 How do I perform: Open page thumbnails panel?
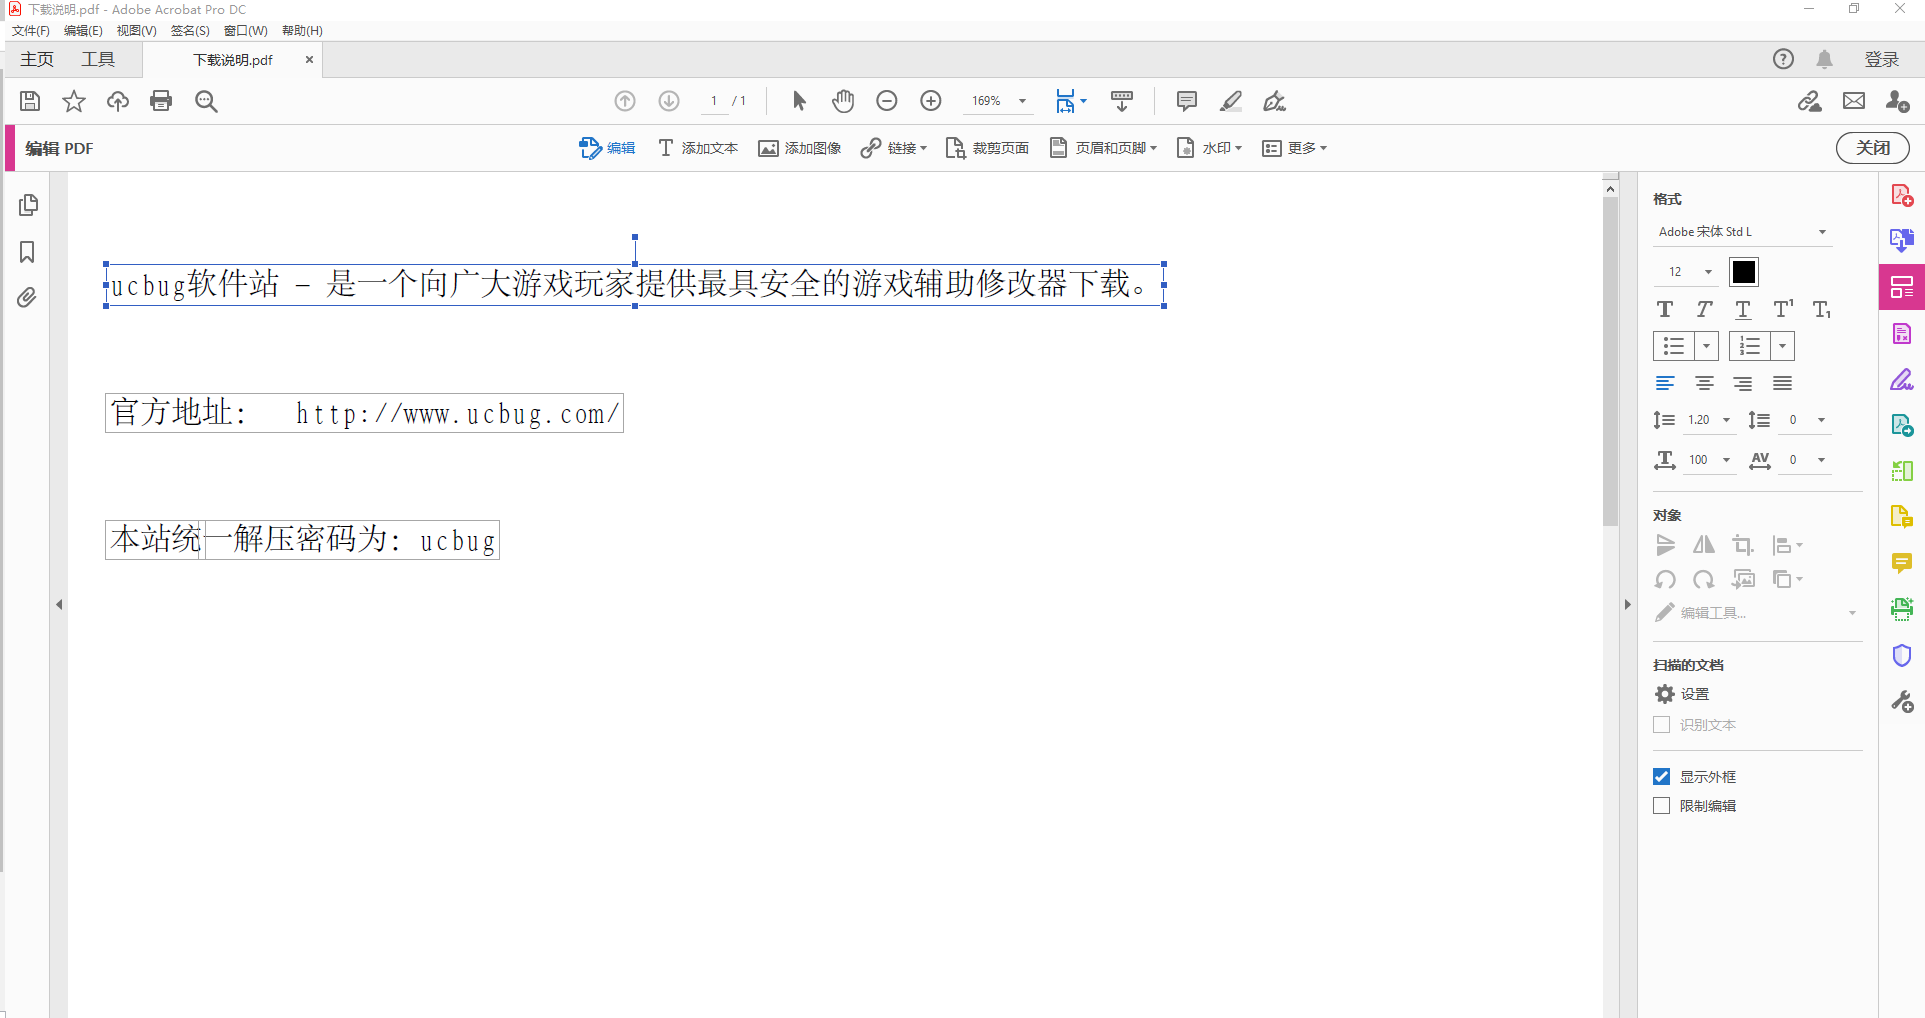point(28,205)
